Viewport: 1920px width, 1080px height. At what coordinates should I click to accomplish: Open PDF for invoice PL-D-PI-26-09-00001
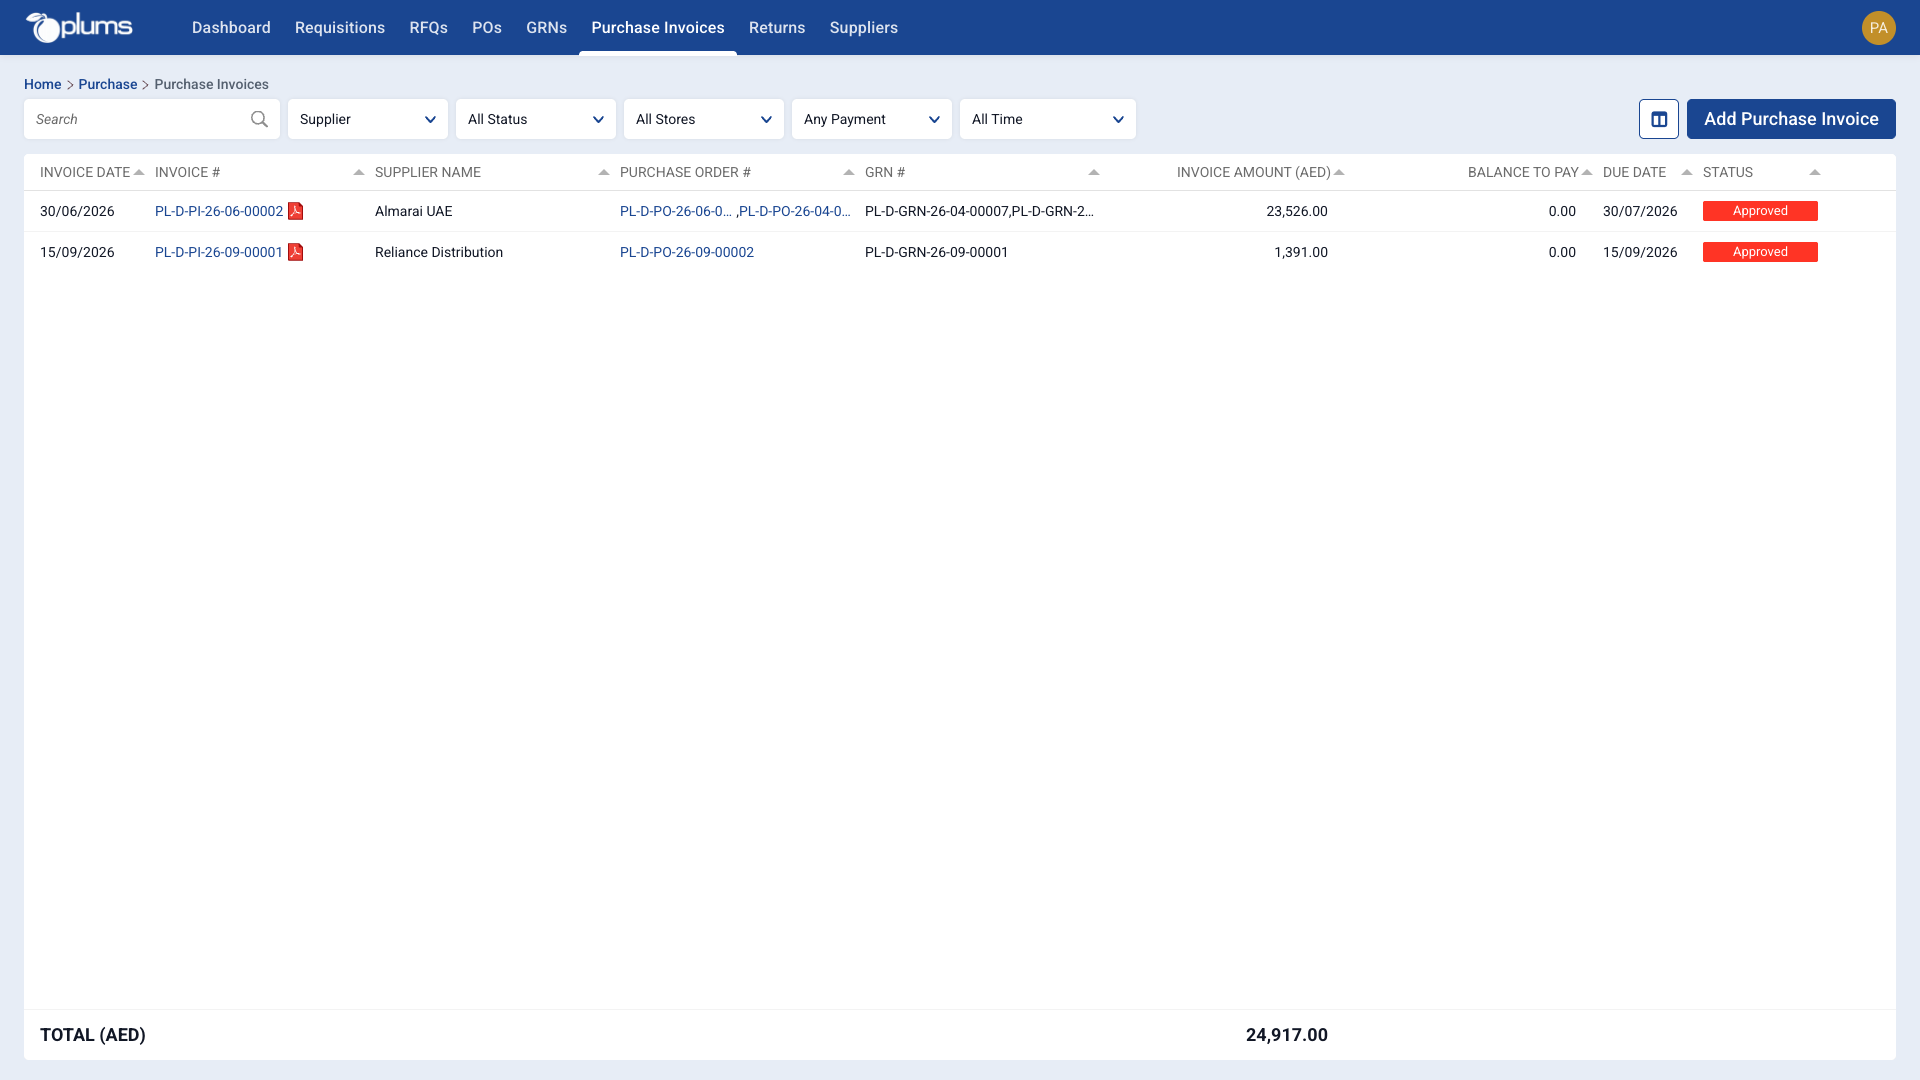[295, 252]
